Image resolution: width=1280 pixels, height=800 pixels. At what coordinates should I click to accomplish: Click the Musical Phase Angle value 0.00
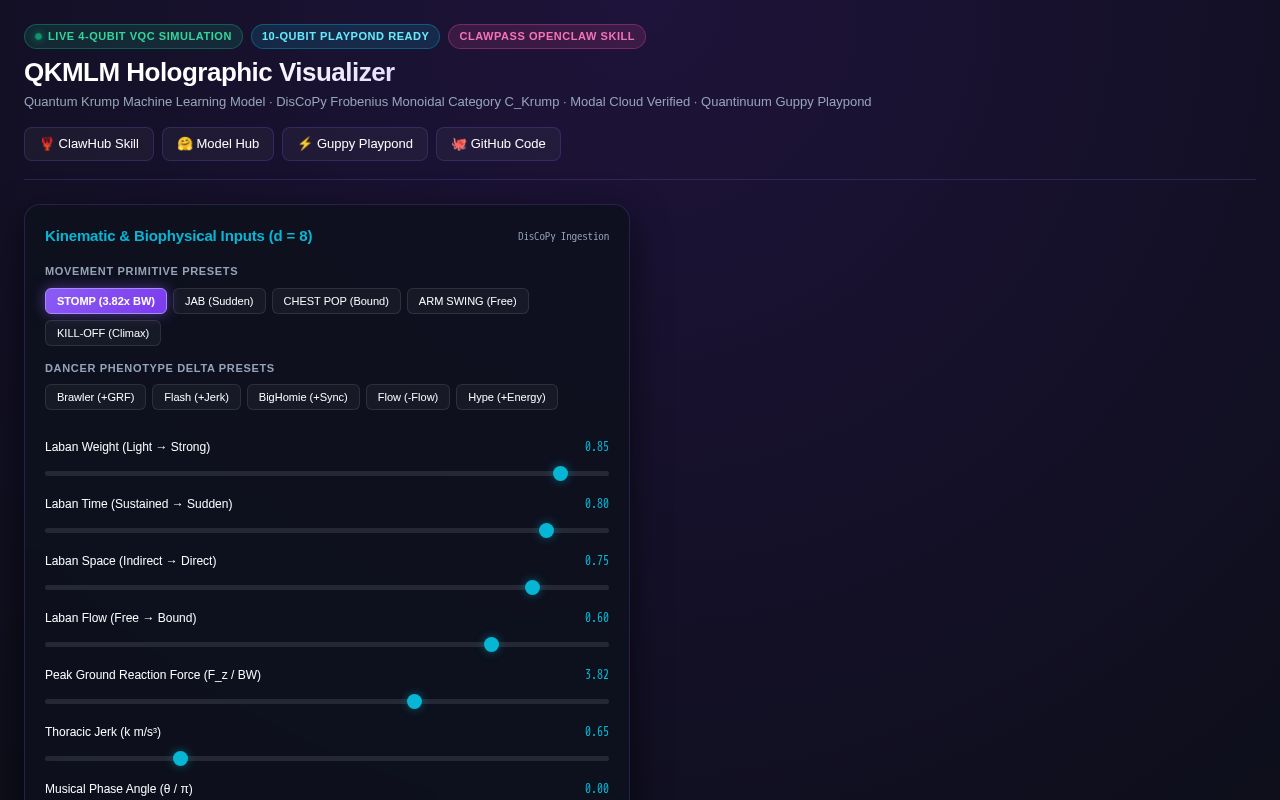point(597,789)
